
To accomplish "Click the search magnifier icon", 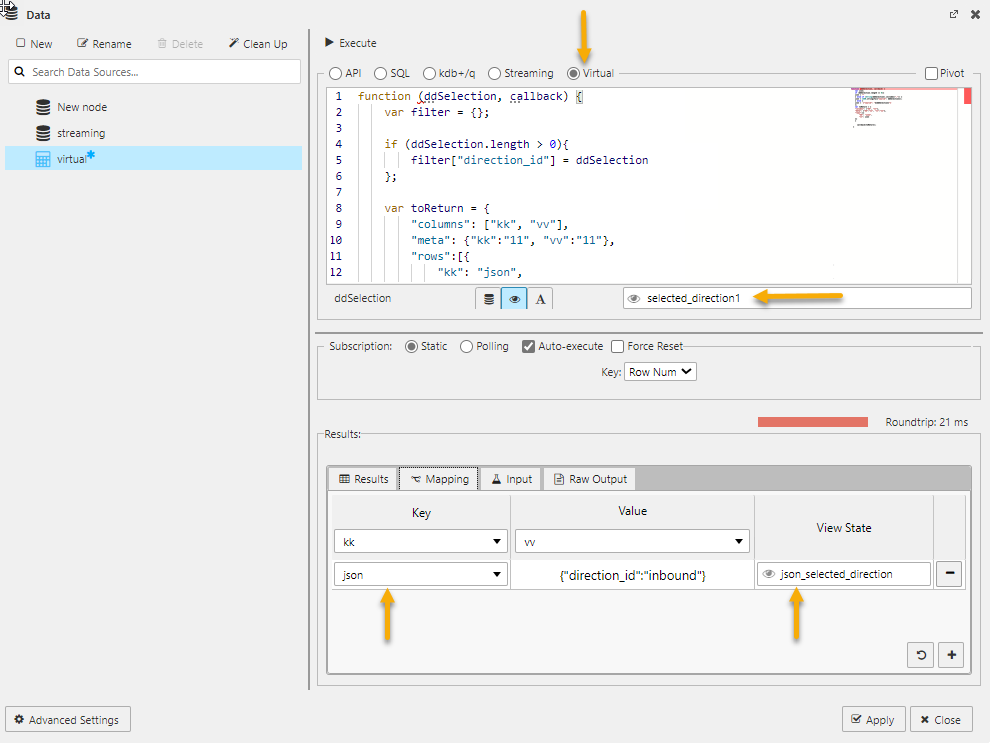I will click(x=20, y=72).
